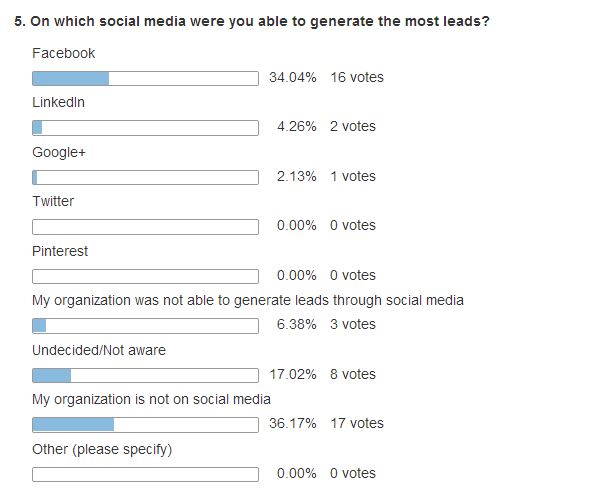Click the 16 votes count

(357, 77)
